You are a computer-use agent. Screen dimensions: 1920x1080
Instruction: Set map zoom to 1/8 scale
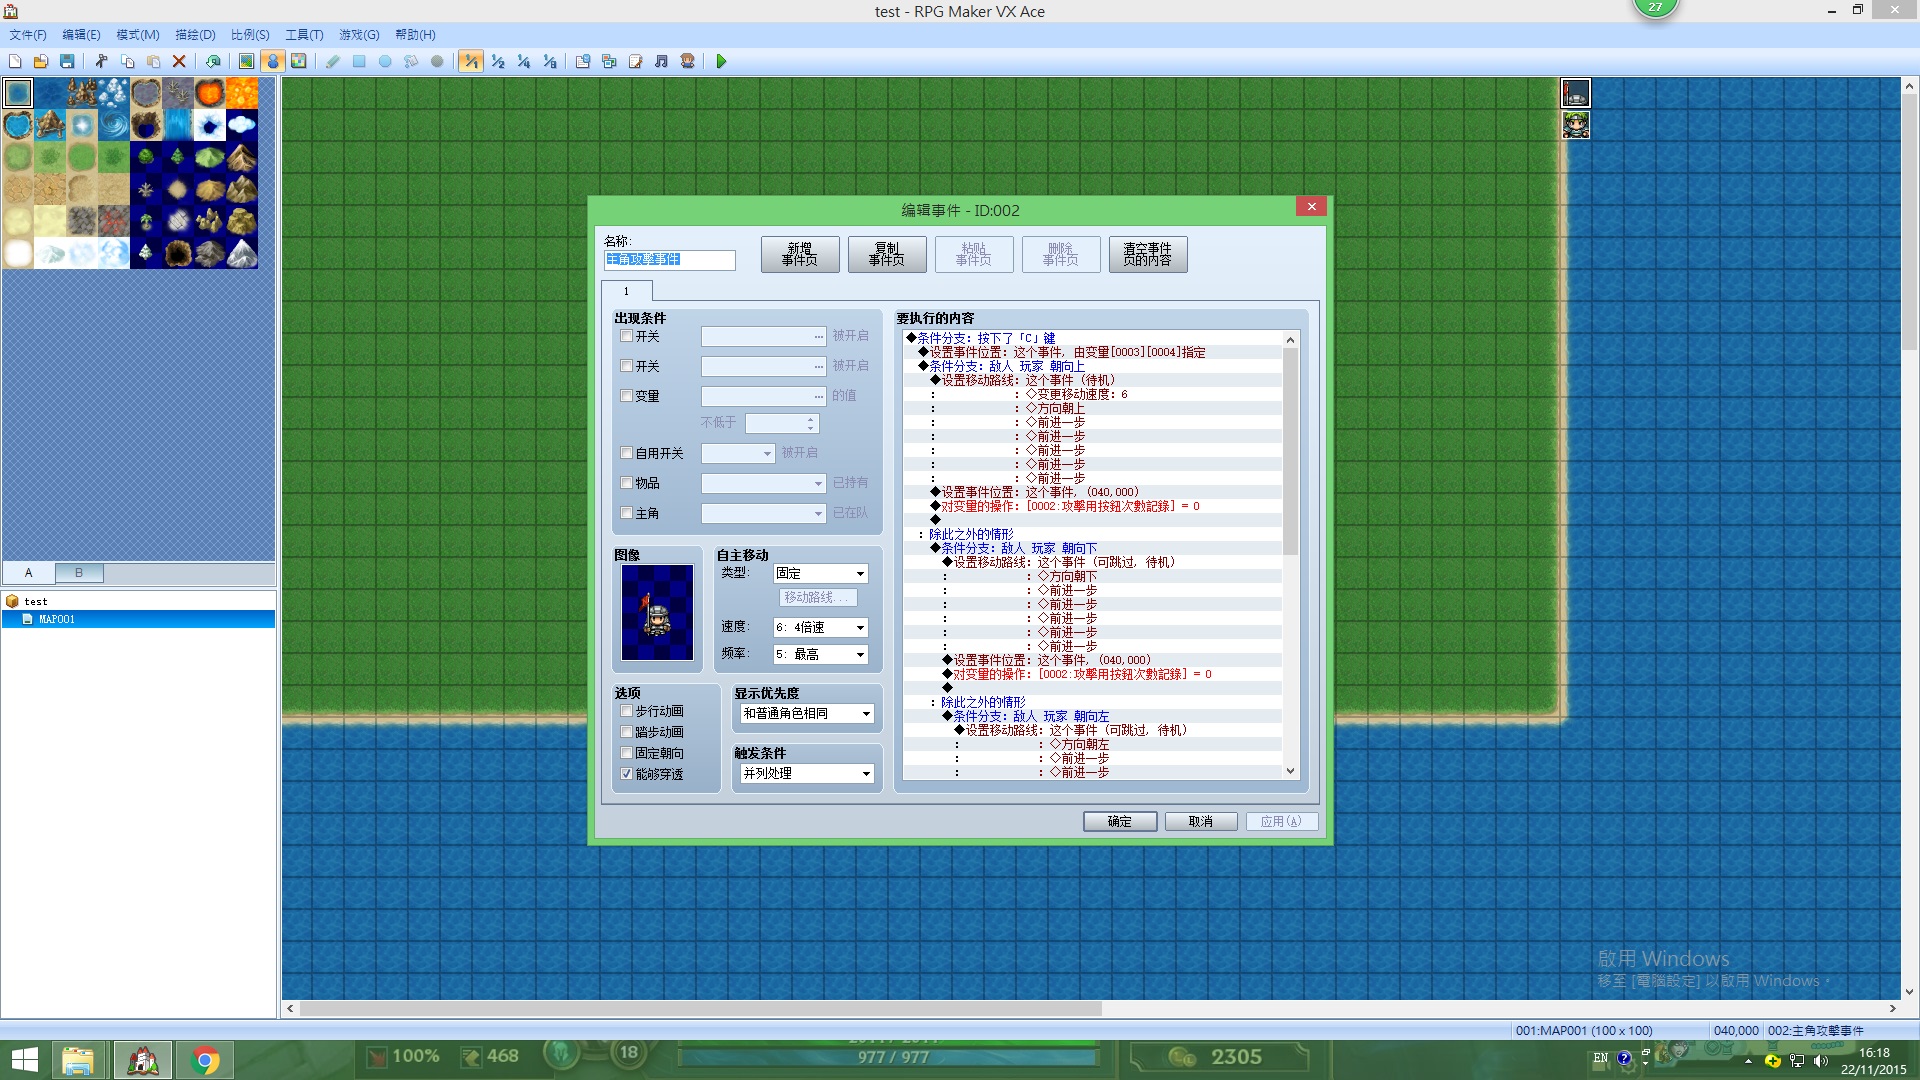point(549,62)
